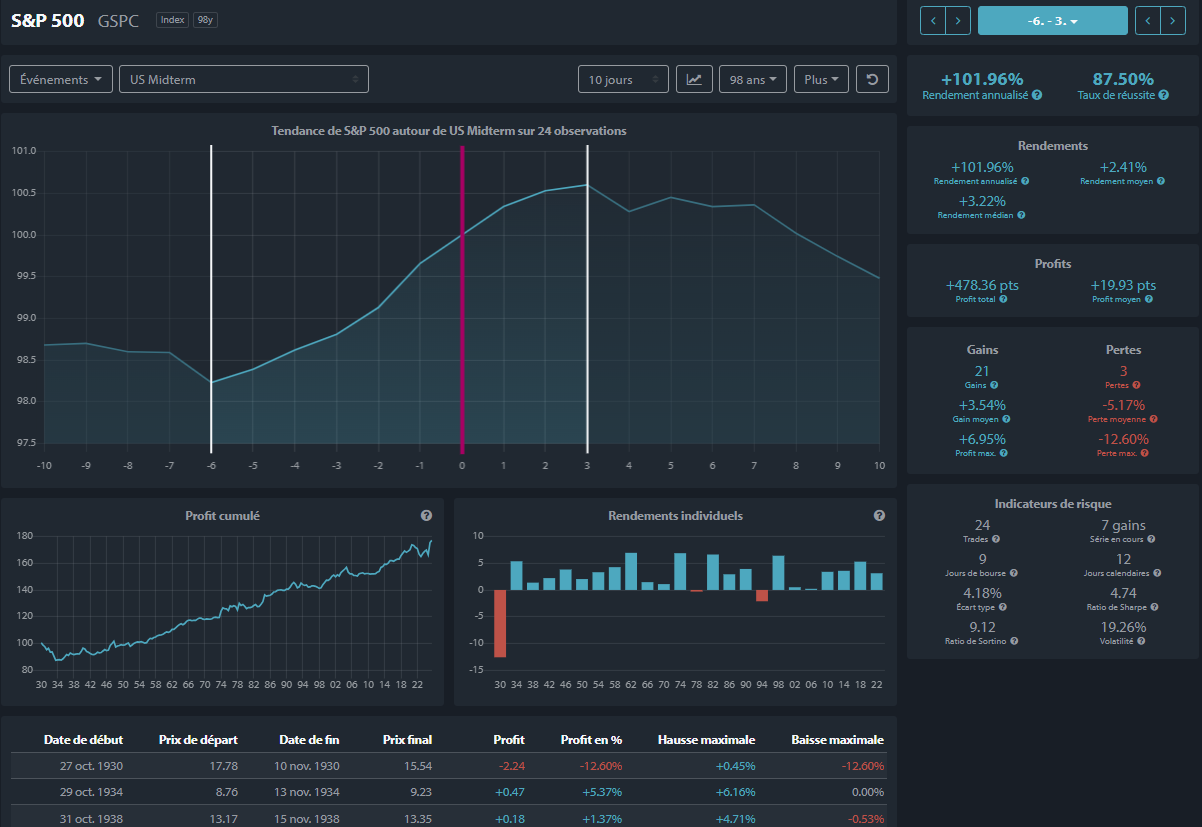Click the +5.37% profit cell
This screenshot has height=827, width=1202.
tap(601, 792)
